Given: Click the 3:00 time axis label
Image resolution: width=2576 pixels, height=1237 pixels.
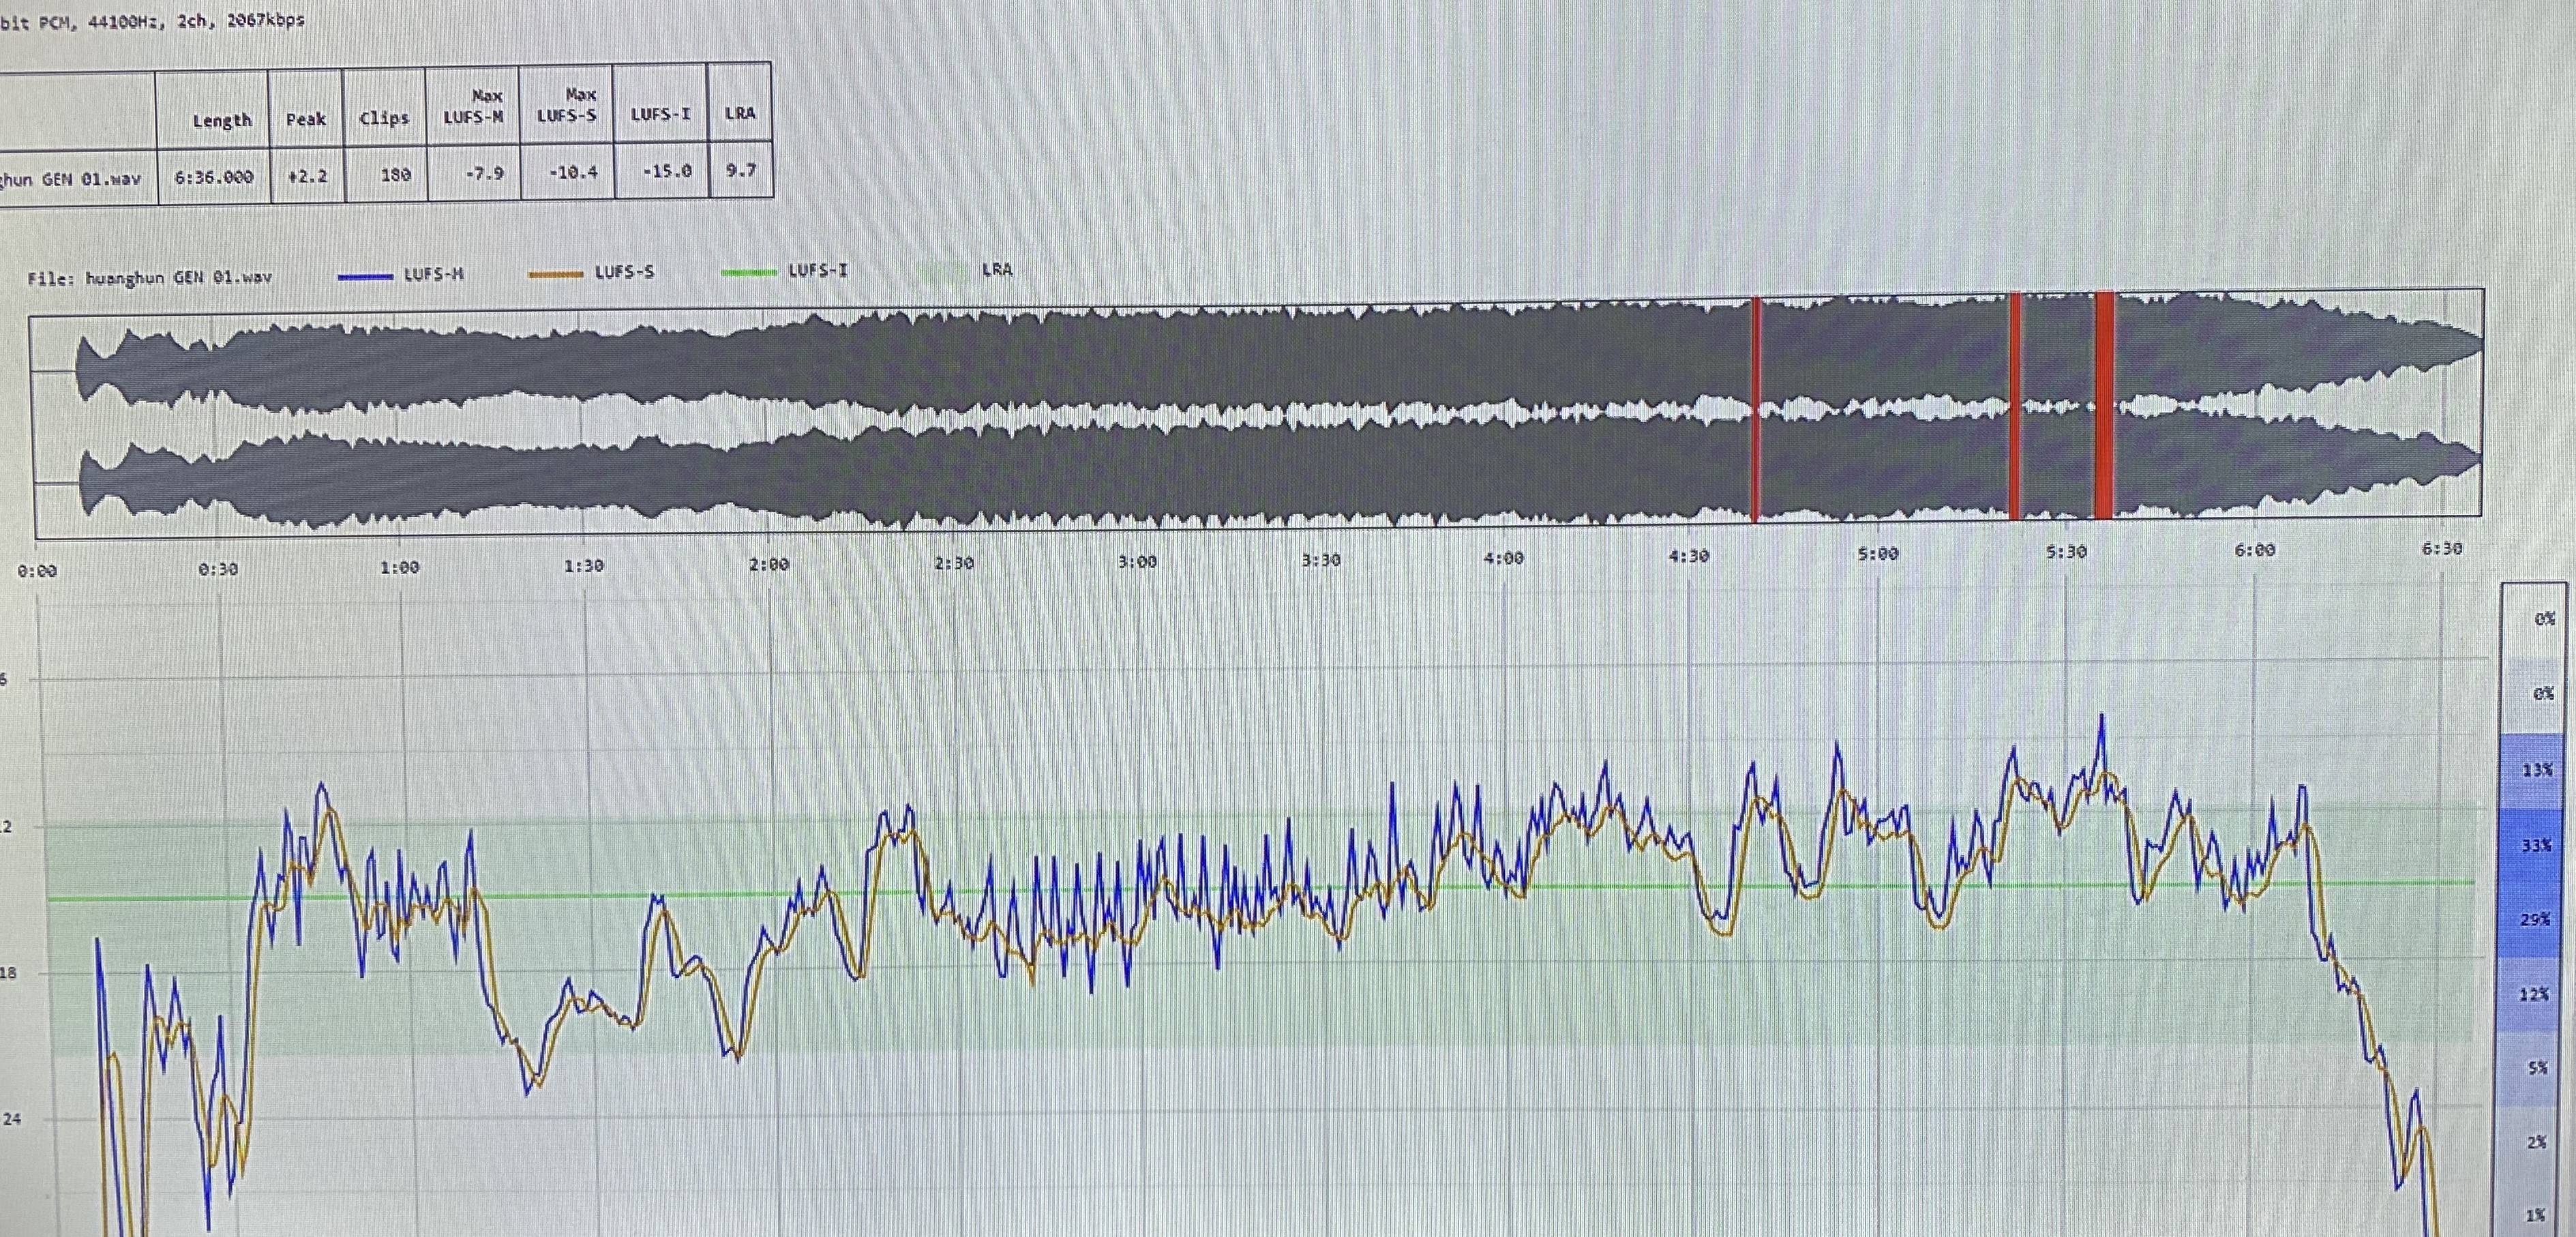Looking at the screenshot, I should pos(1137,561).
